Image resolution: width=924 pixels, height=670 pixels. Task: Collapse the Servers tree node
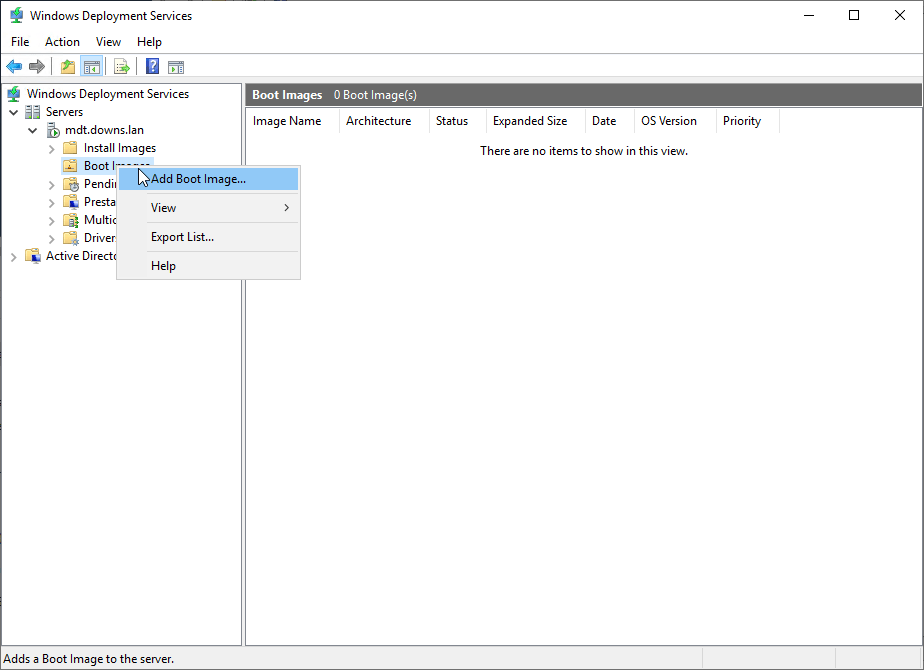tap(14, 112)
